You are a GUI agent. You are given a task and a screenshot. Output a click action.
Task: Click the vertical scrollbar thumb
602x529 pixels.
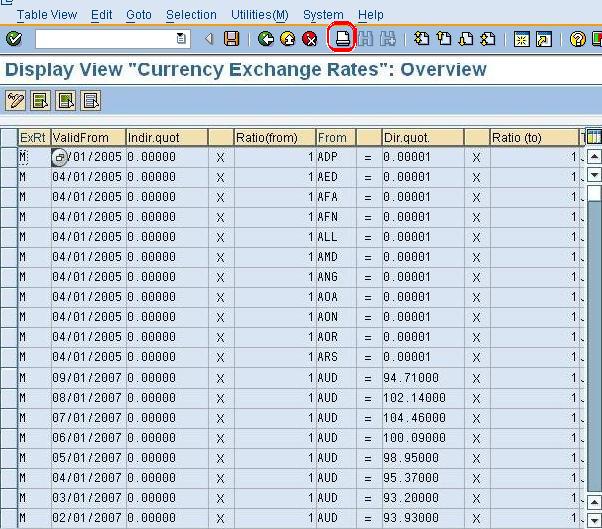coord(594,193)
